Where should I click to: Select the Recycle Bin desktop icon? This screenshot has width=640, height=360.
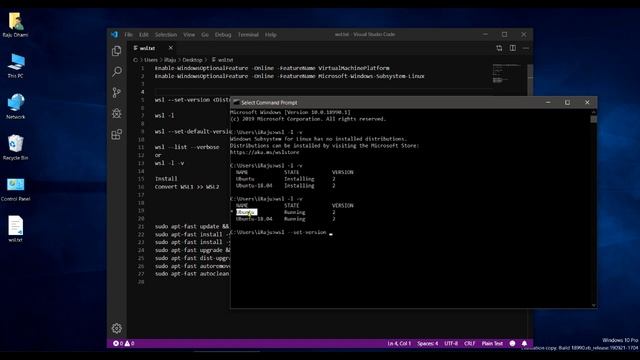point(16,148)
